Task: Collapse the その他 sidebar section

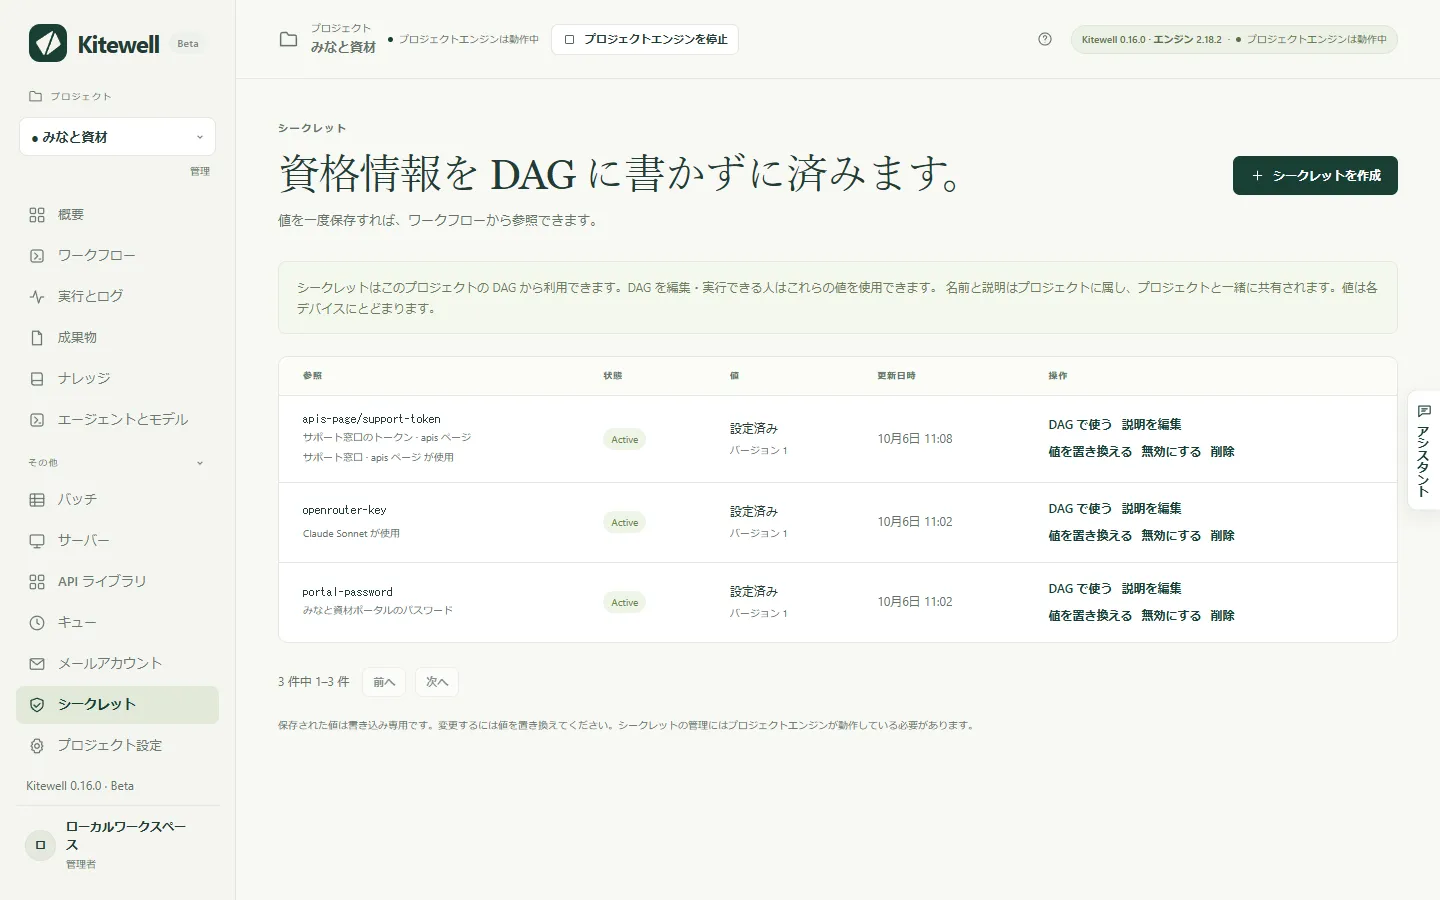Action: pyautogui.click(x=117, y=463)
